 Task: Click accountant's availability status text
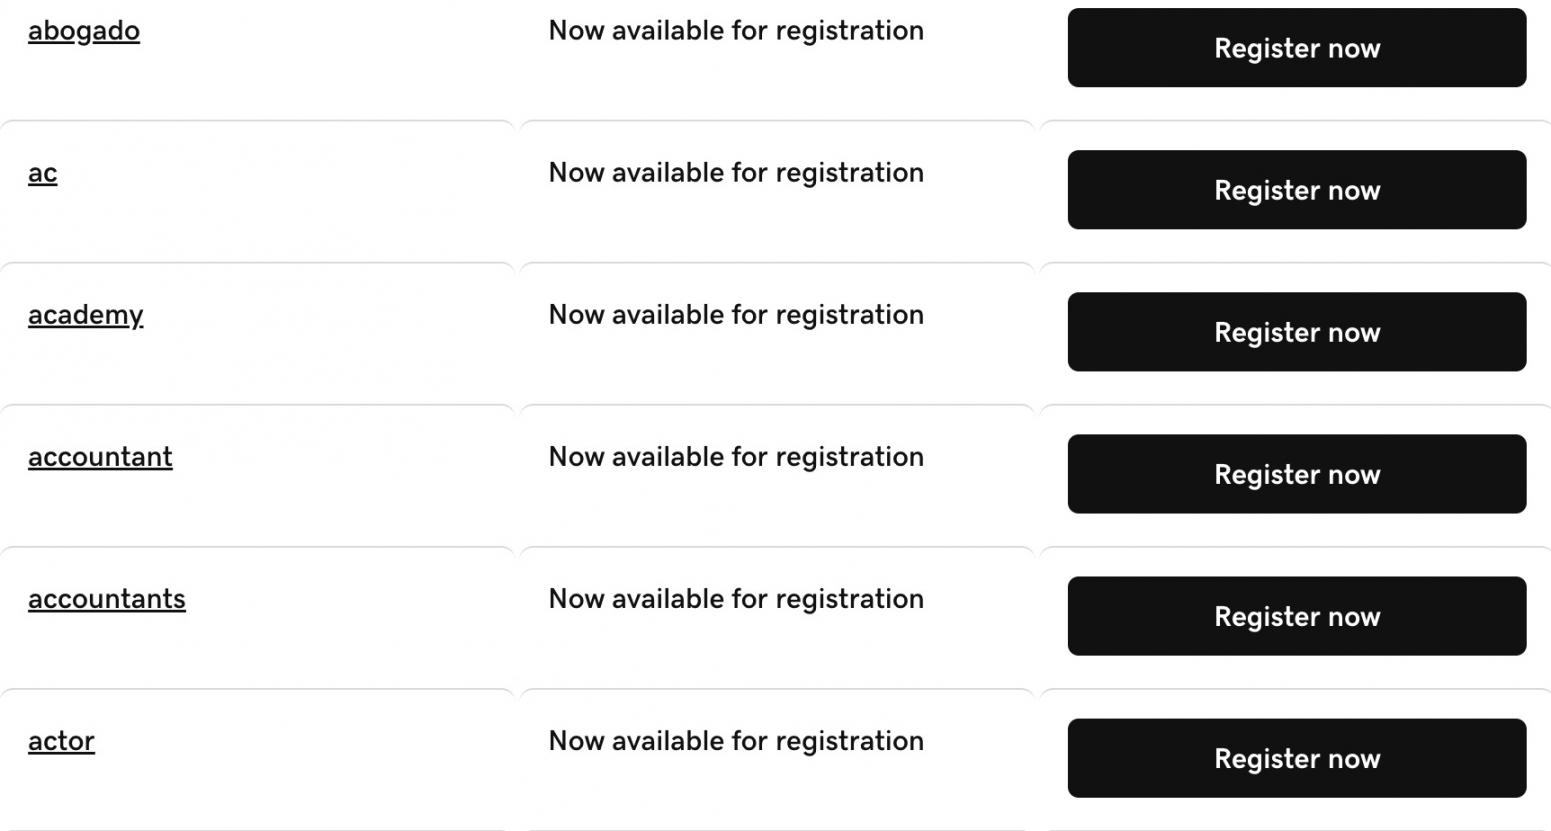(x=736, y=457)
